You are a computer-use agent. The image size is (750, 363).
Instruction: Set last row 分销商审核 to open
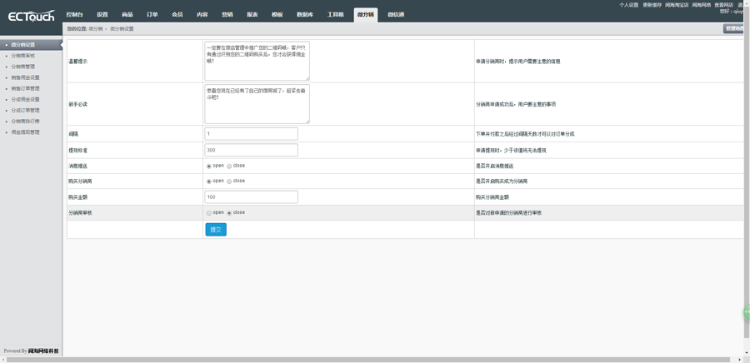[209, 213]
